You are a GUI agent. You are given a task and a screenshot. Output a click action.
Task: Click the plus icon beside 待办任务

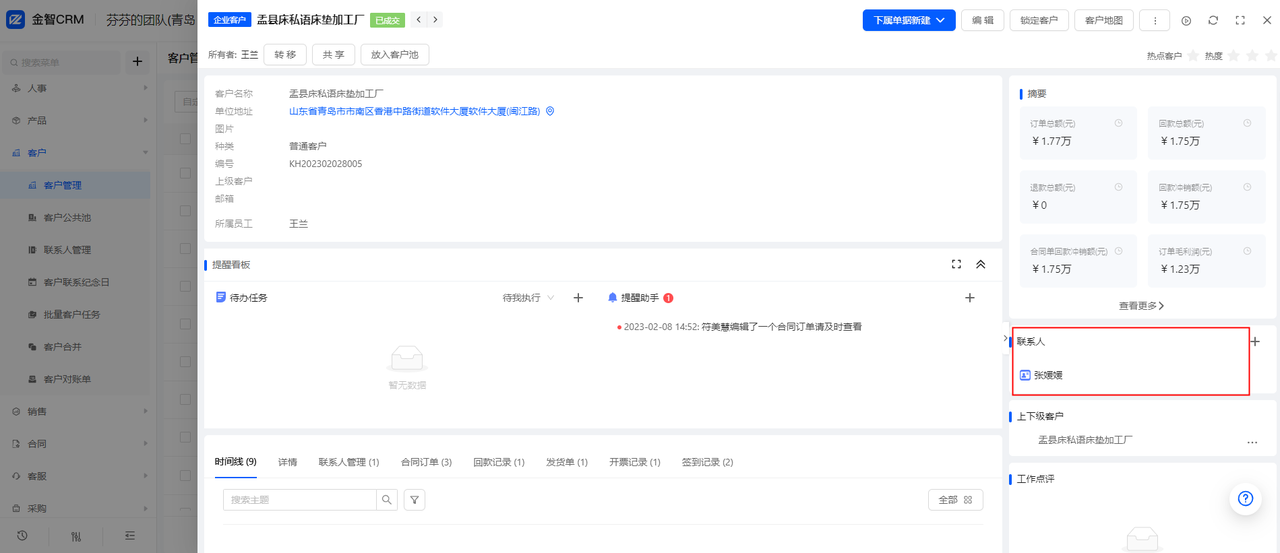pos(578,298)
